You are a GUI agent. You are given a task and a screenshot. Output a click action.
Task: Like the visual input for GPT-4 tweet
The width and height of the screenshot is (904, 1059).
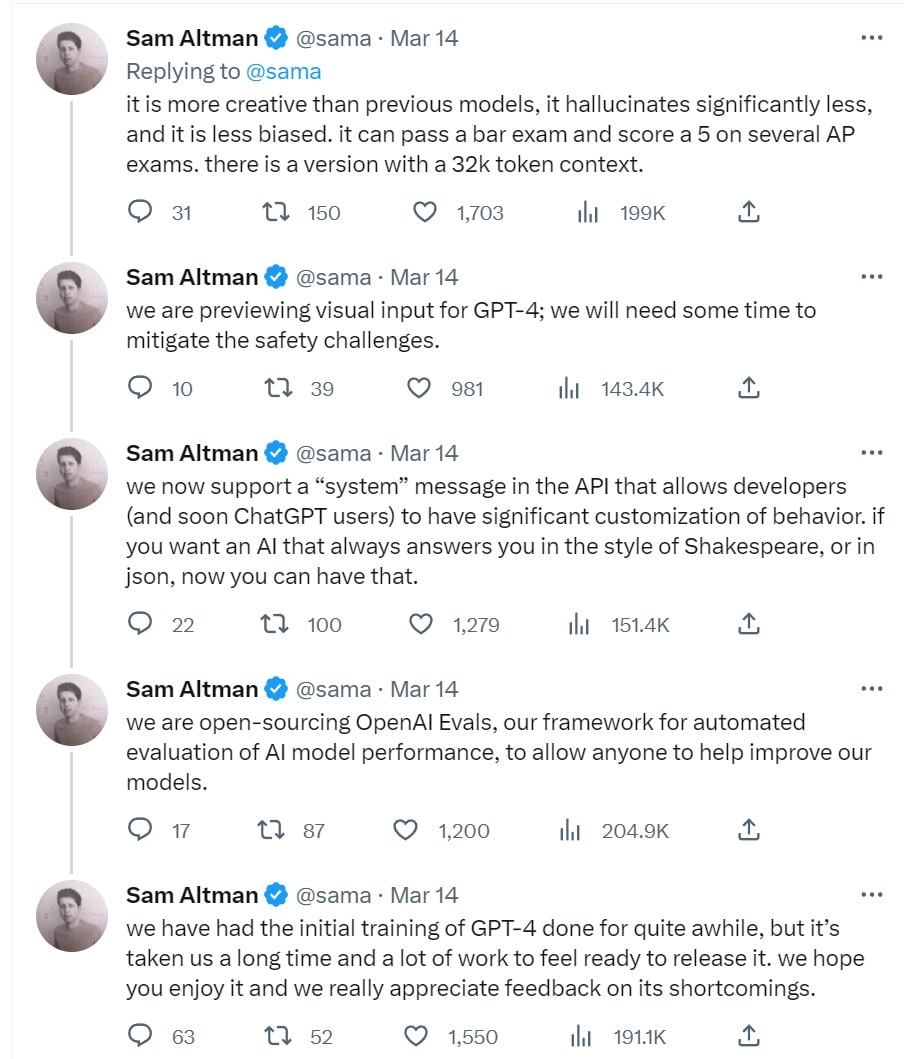419,388
